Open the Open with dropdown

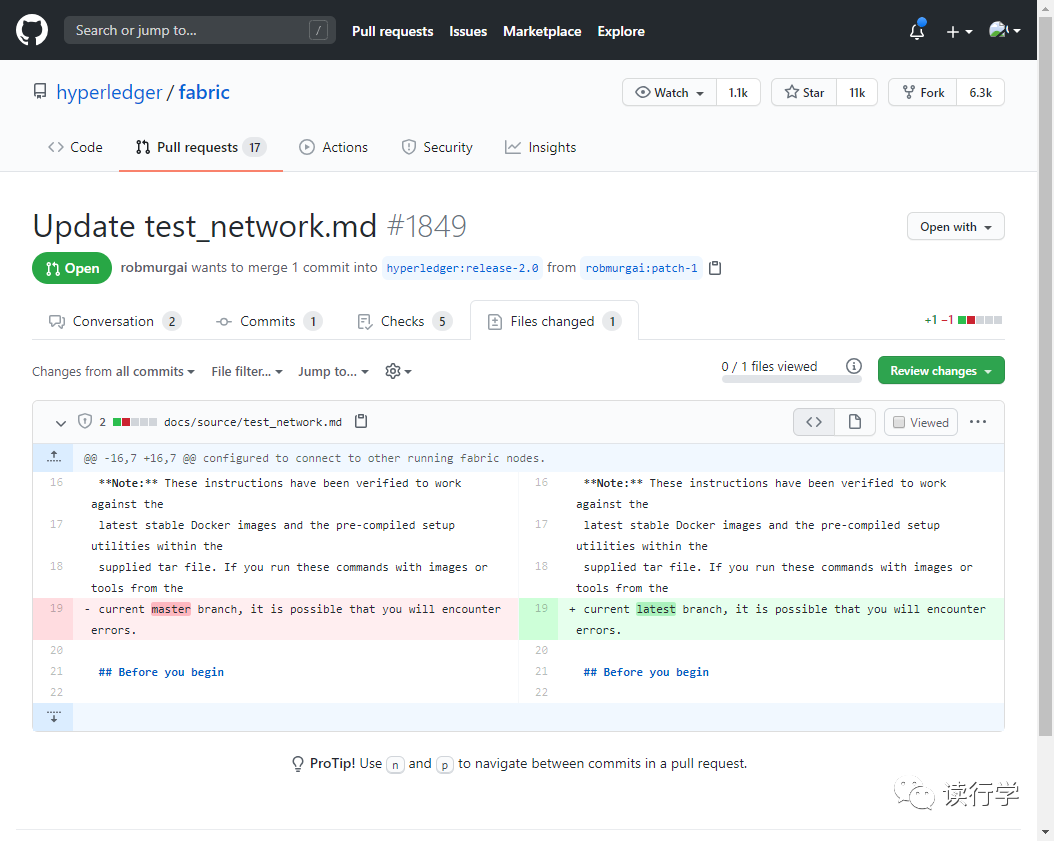(x=955, y=227)
